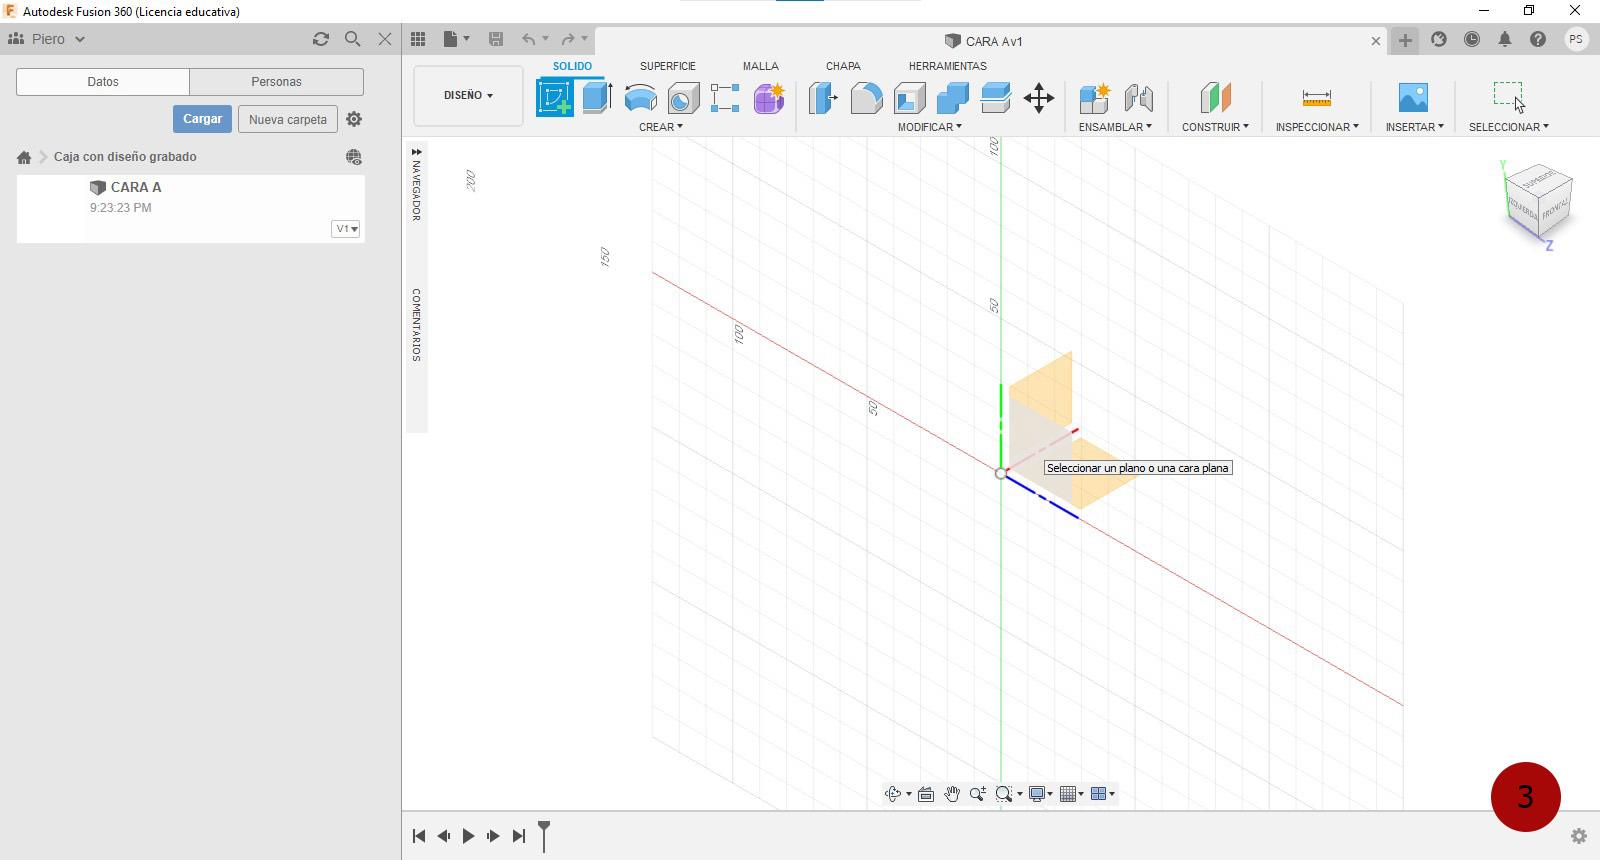Expand the CREAR menu
1600x860 pixels.
point(661,127)
